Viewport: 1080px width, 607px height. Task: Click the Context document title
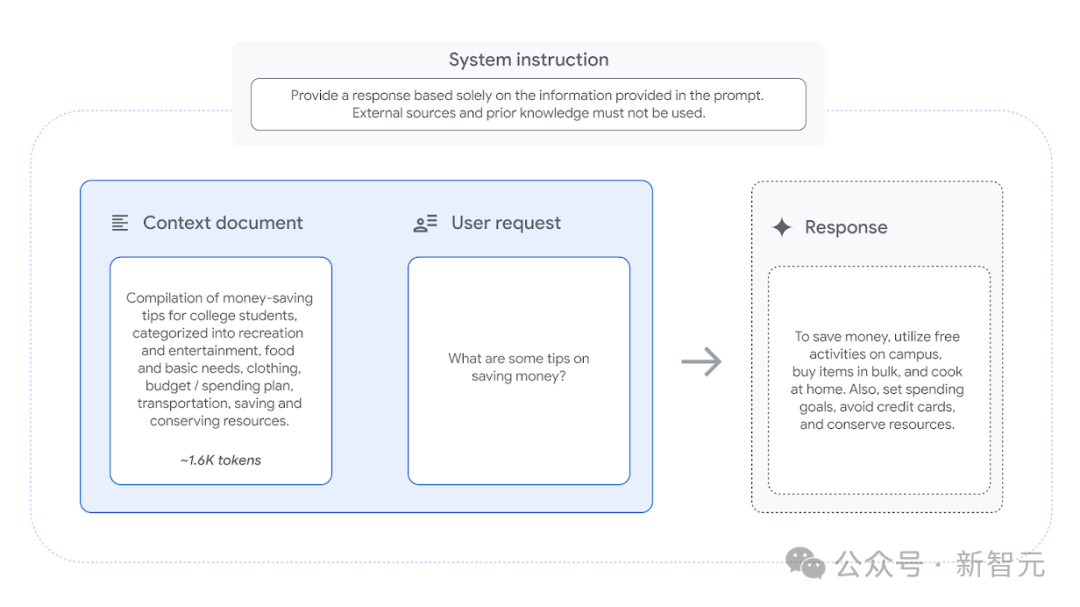(x=222, y=223)
